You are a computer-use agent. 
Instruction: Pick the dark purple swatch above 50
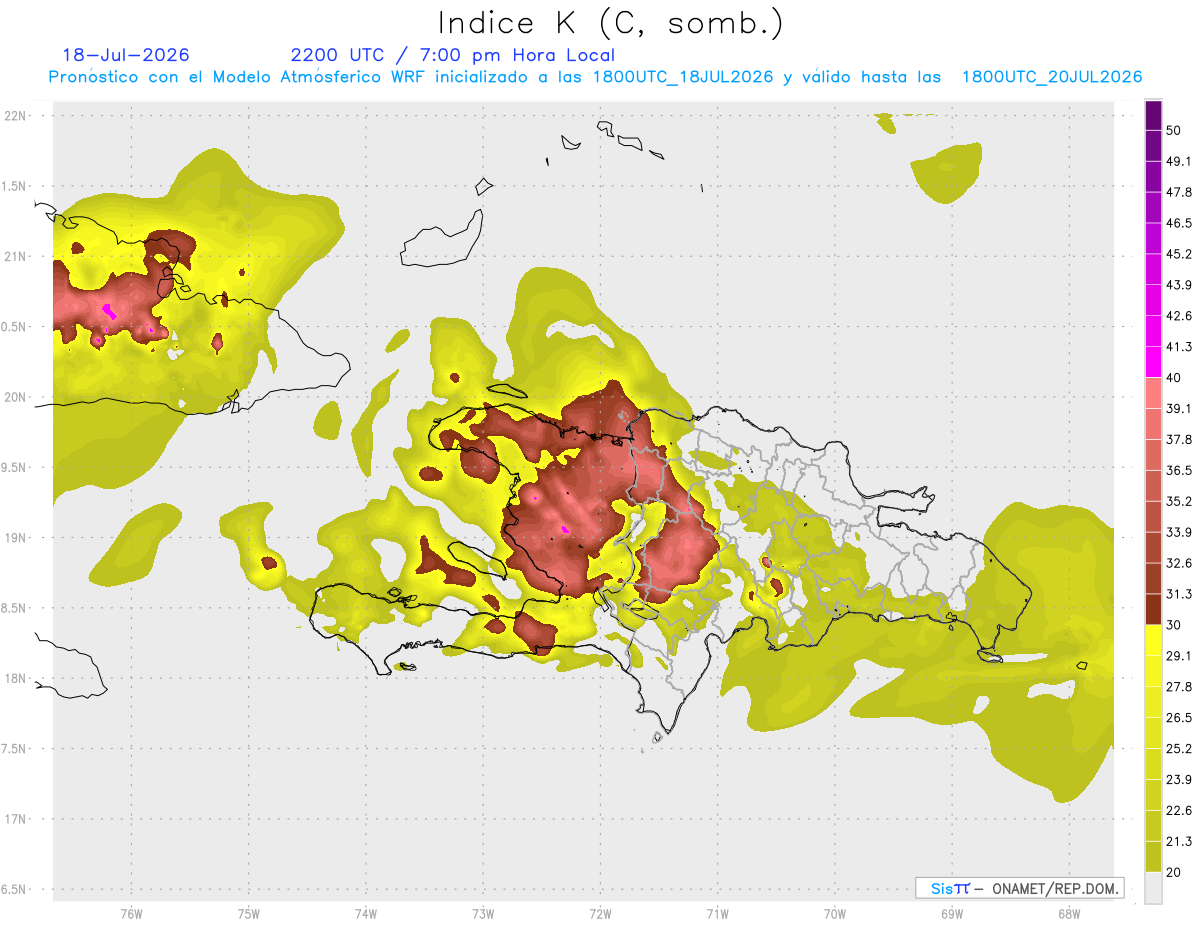pos(1153,115)
